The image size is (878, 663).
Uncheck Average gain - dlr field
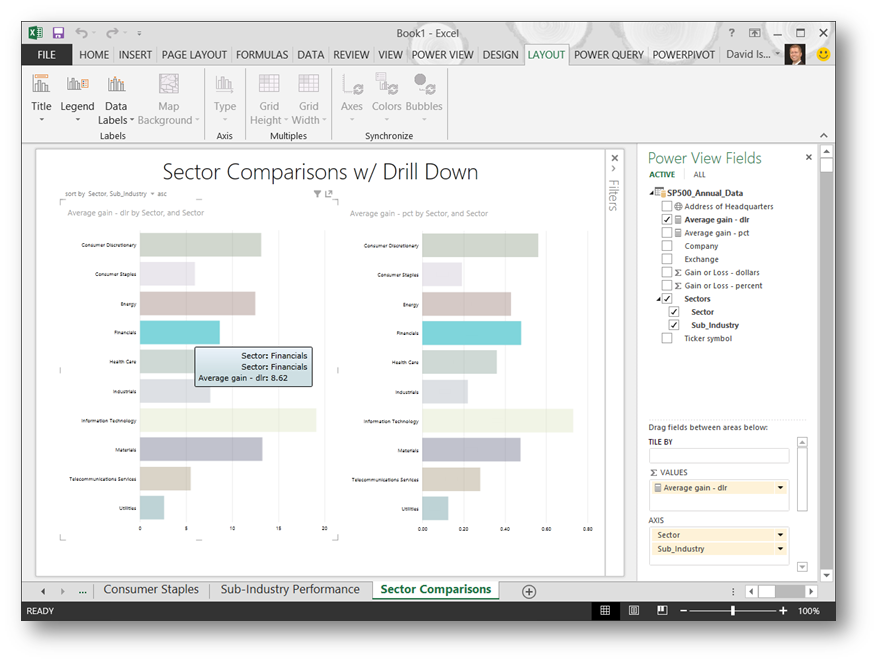[x=667, y=220]
